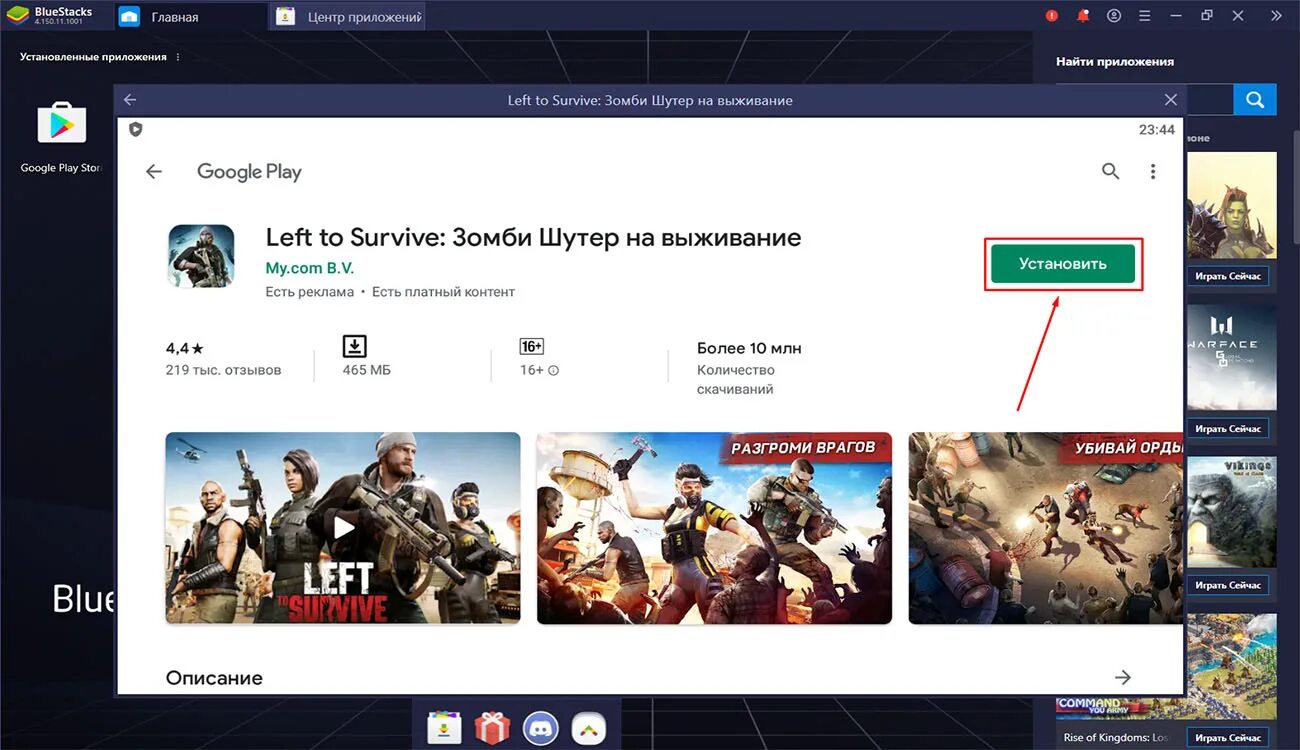
Task: Click the download size icon above 465 МБ
Action: click(x=355, y=346)
